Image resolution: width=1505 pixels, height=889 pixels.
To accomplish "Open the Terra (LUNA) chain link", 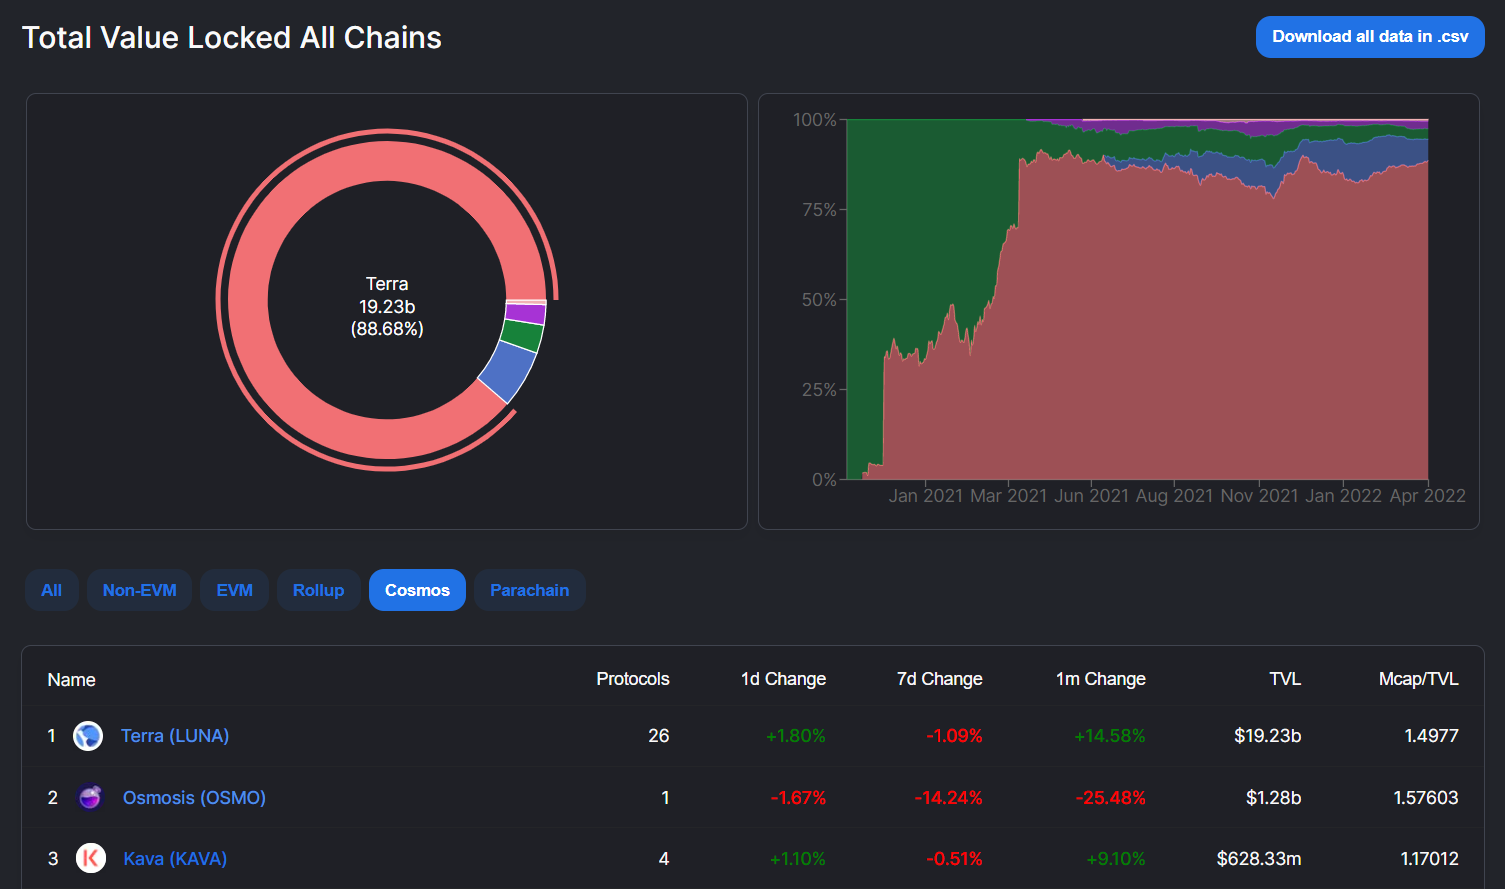I will pos(175,736).
